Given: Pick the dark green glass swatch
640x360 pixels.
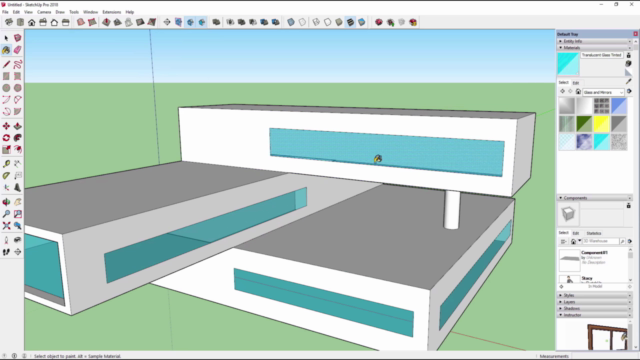Looking at the screenshot, I should (584, 124).
